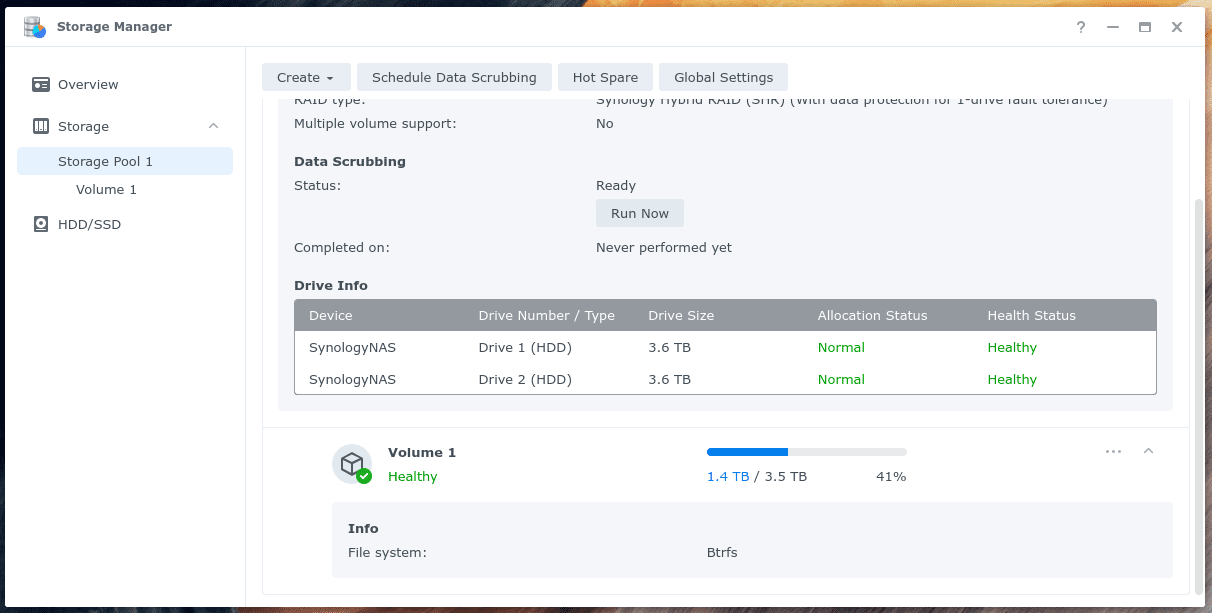Open the ellipsis options menu for Volume 1
The height and width of the screenshot is (613, 1212).
[x=1113, y=451]
